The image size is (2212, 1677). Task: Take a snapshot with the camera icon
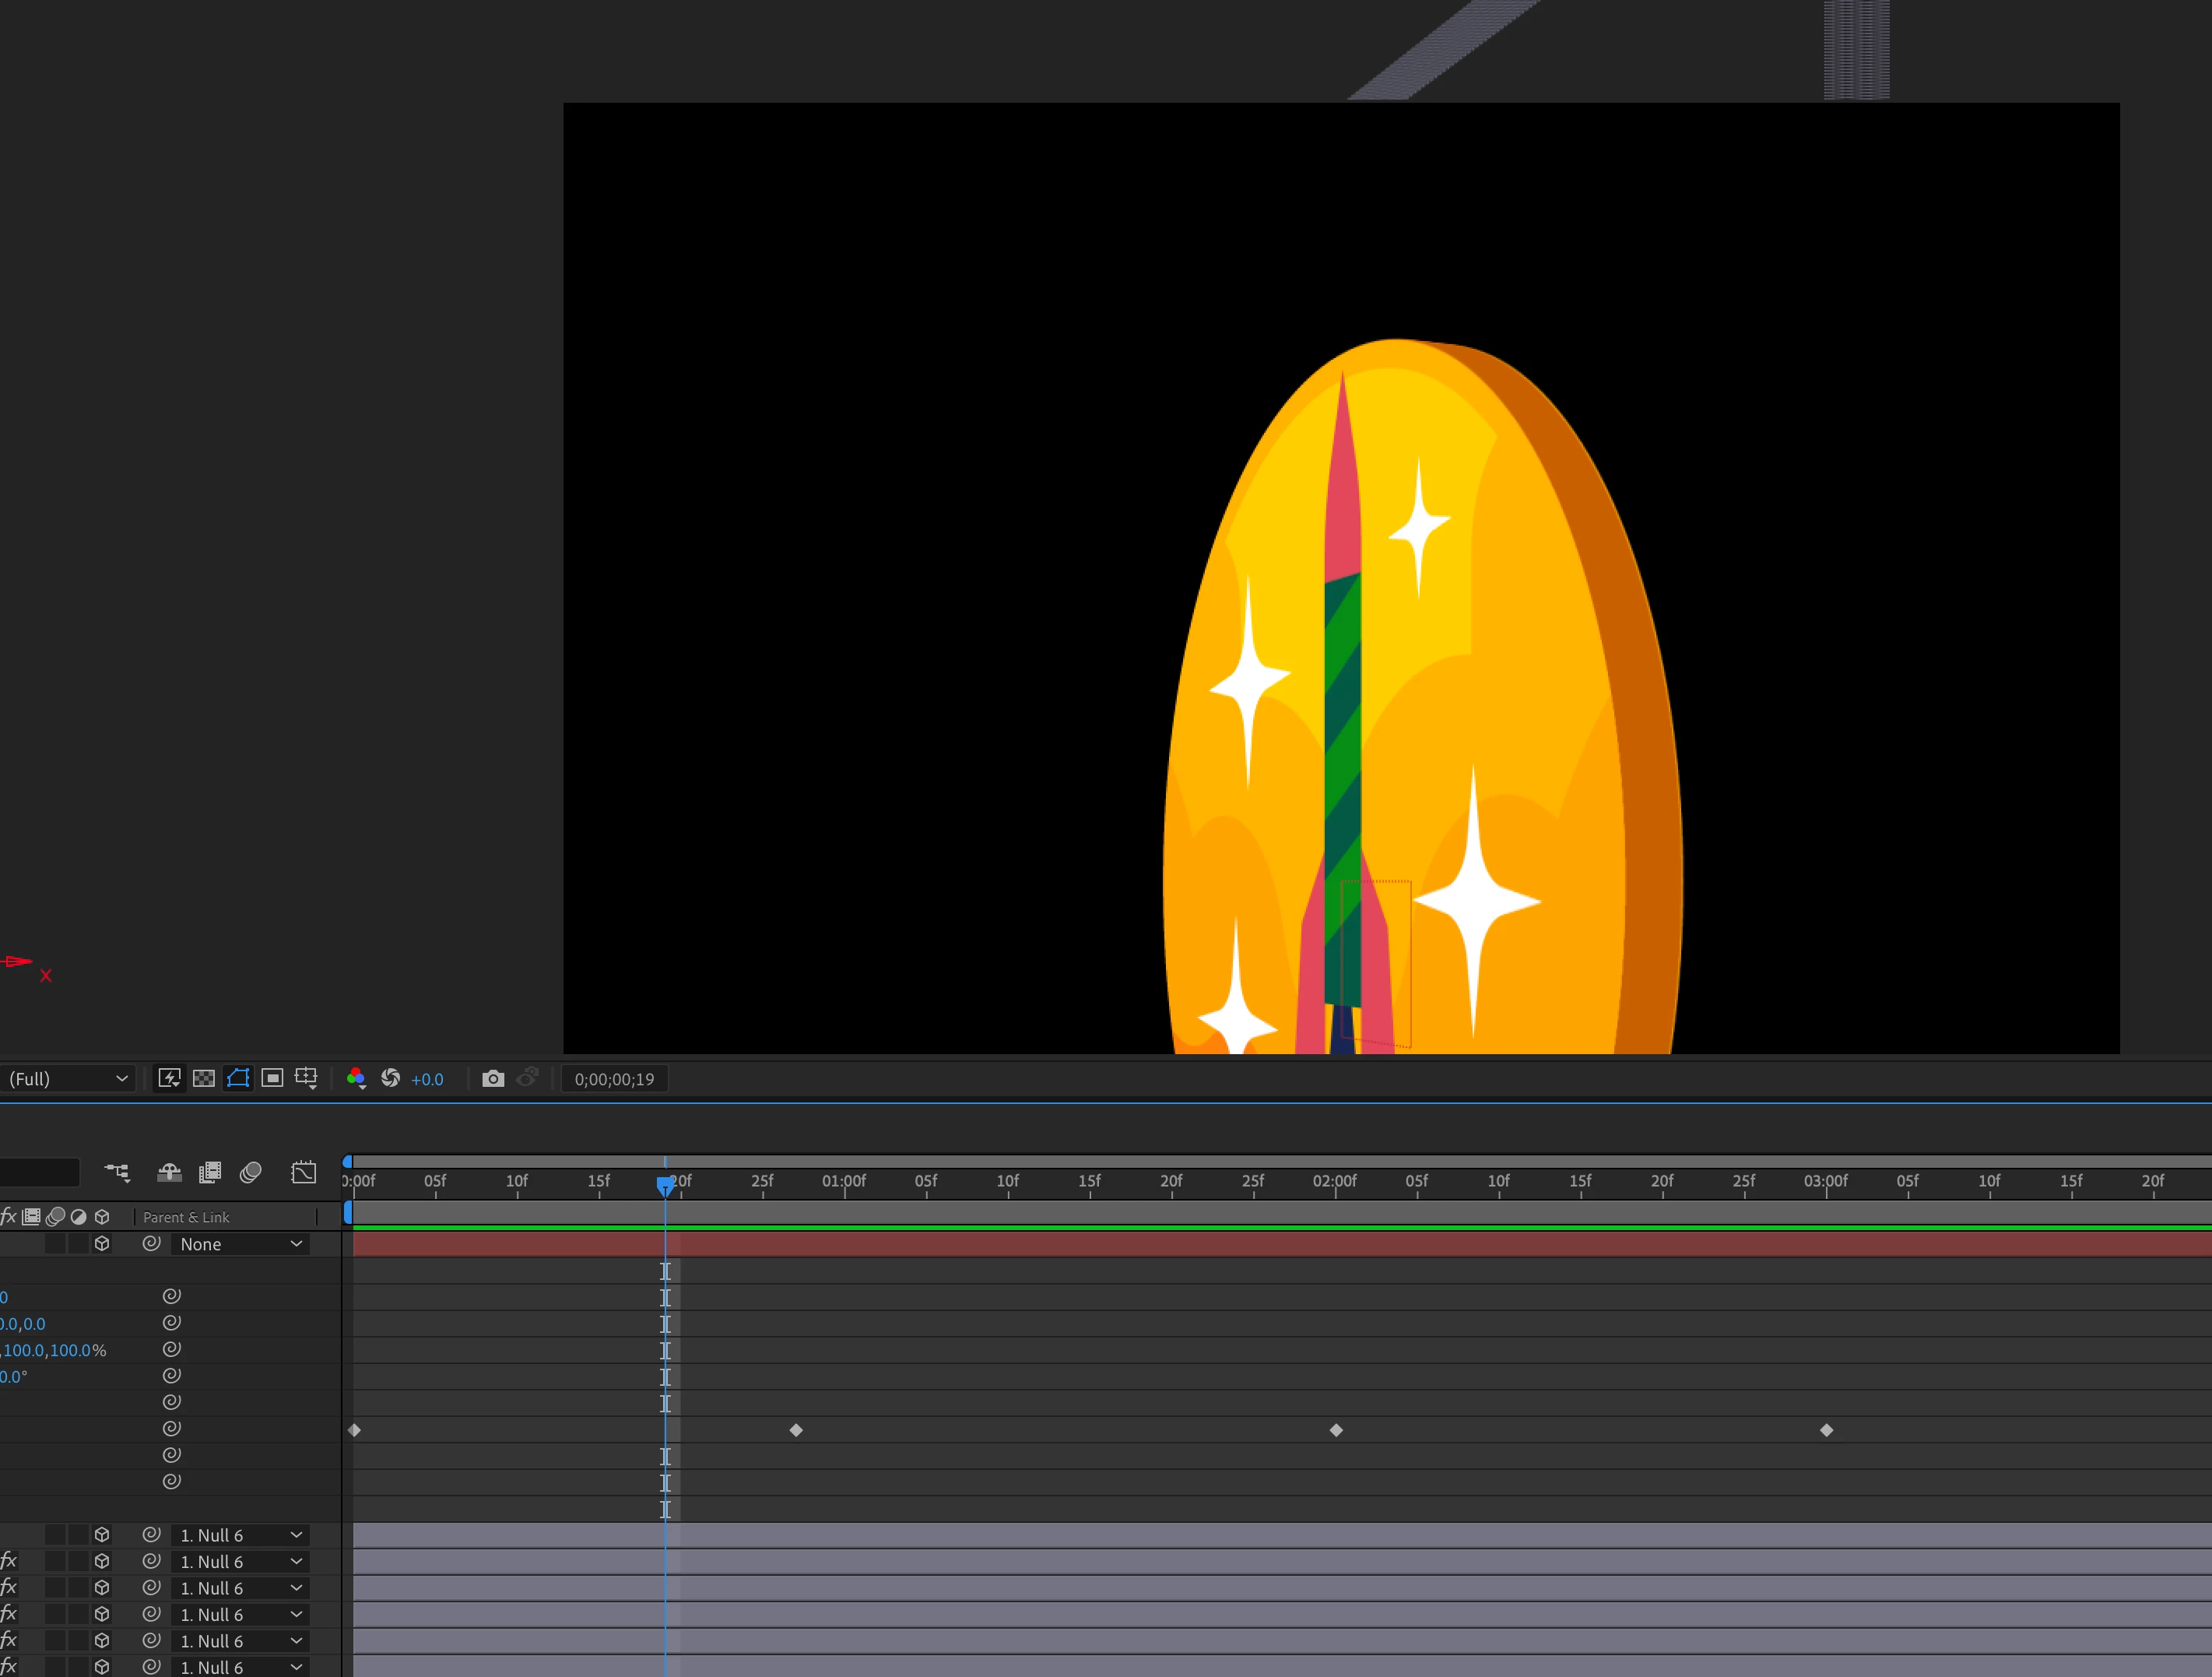493,1078
